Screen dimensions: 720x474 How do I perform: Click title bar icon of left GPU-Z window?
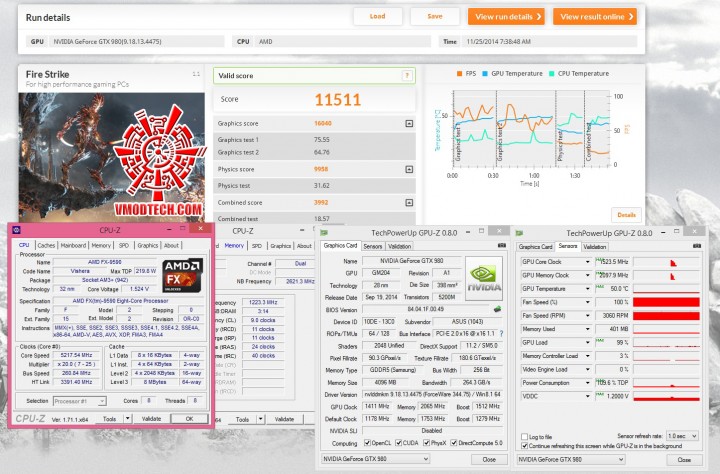tap(324, 233)
